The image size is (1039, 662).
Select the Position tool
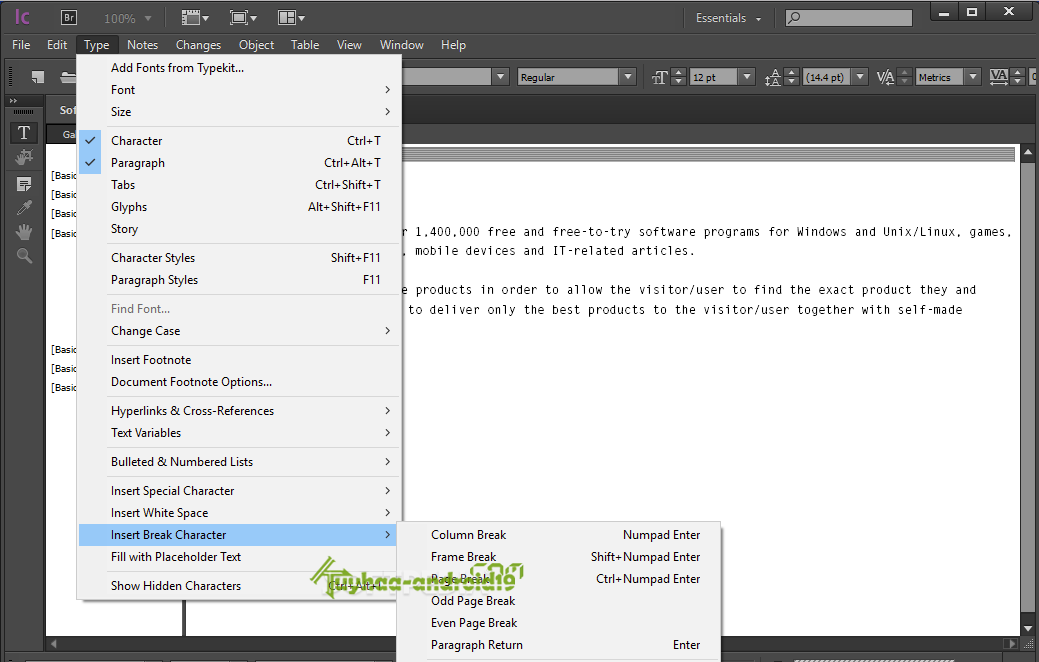point(24,158)
